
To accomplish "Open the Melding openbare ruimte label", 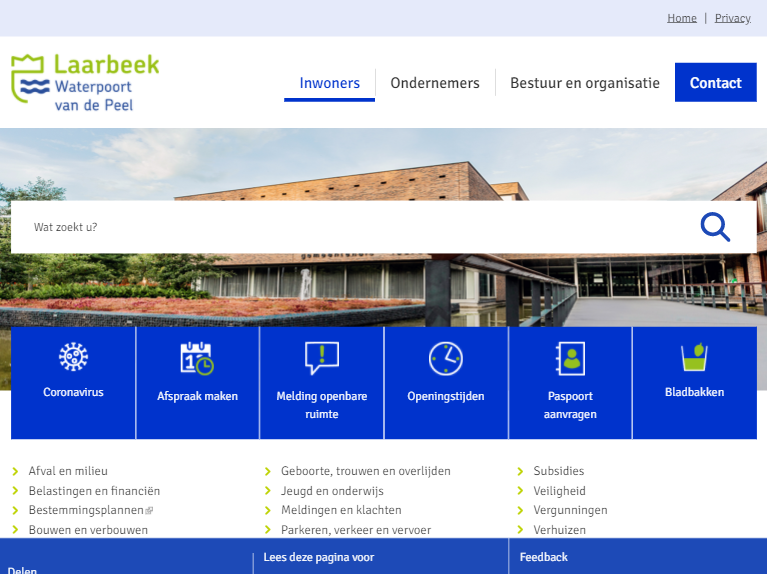I will (x=321, y=405).
